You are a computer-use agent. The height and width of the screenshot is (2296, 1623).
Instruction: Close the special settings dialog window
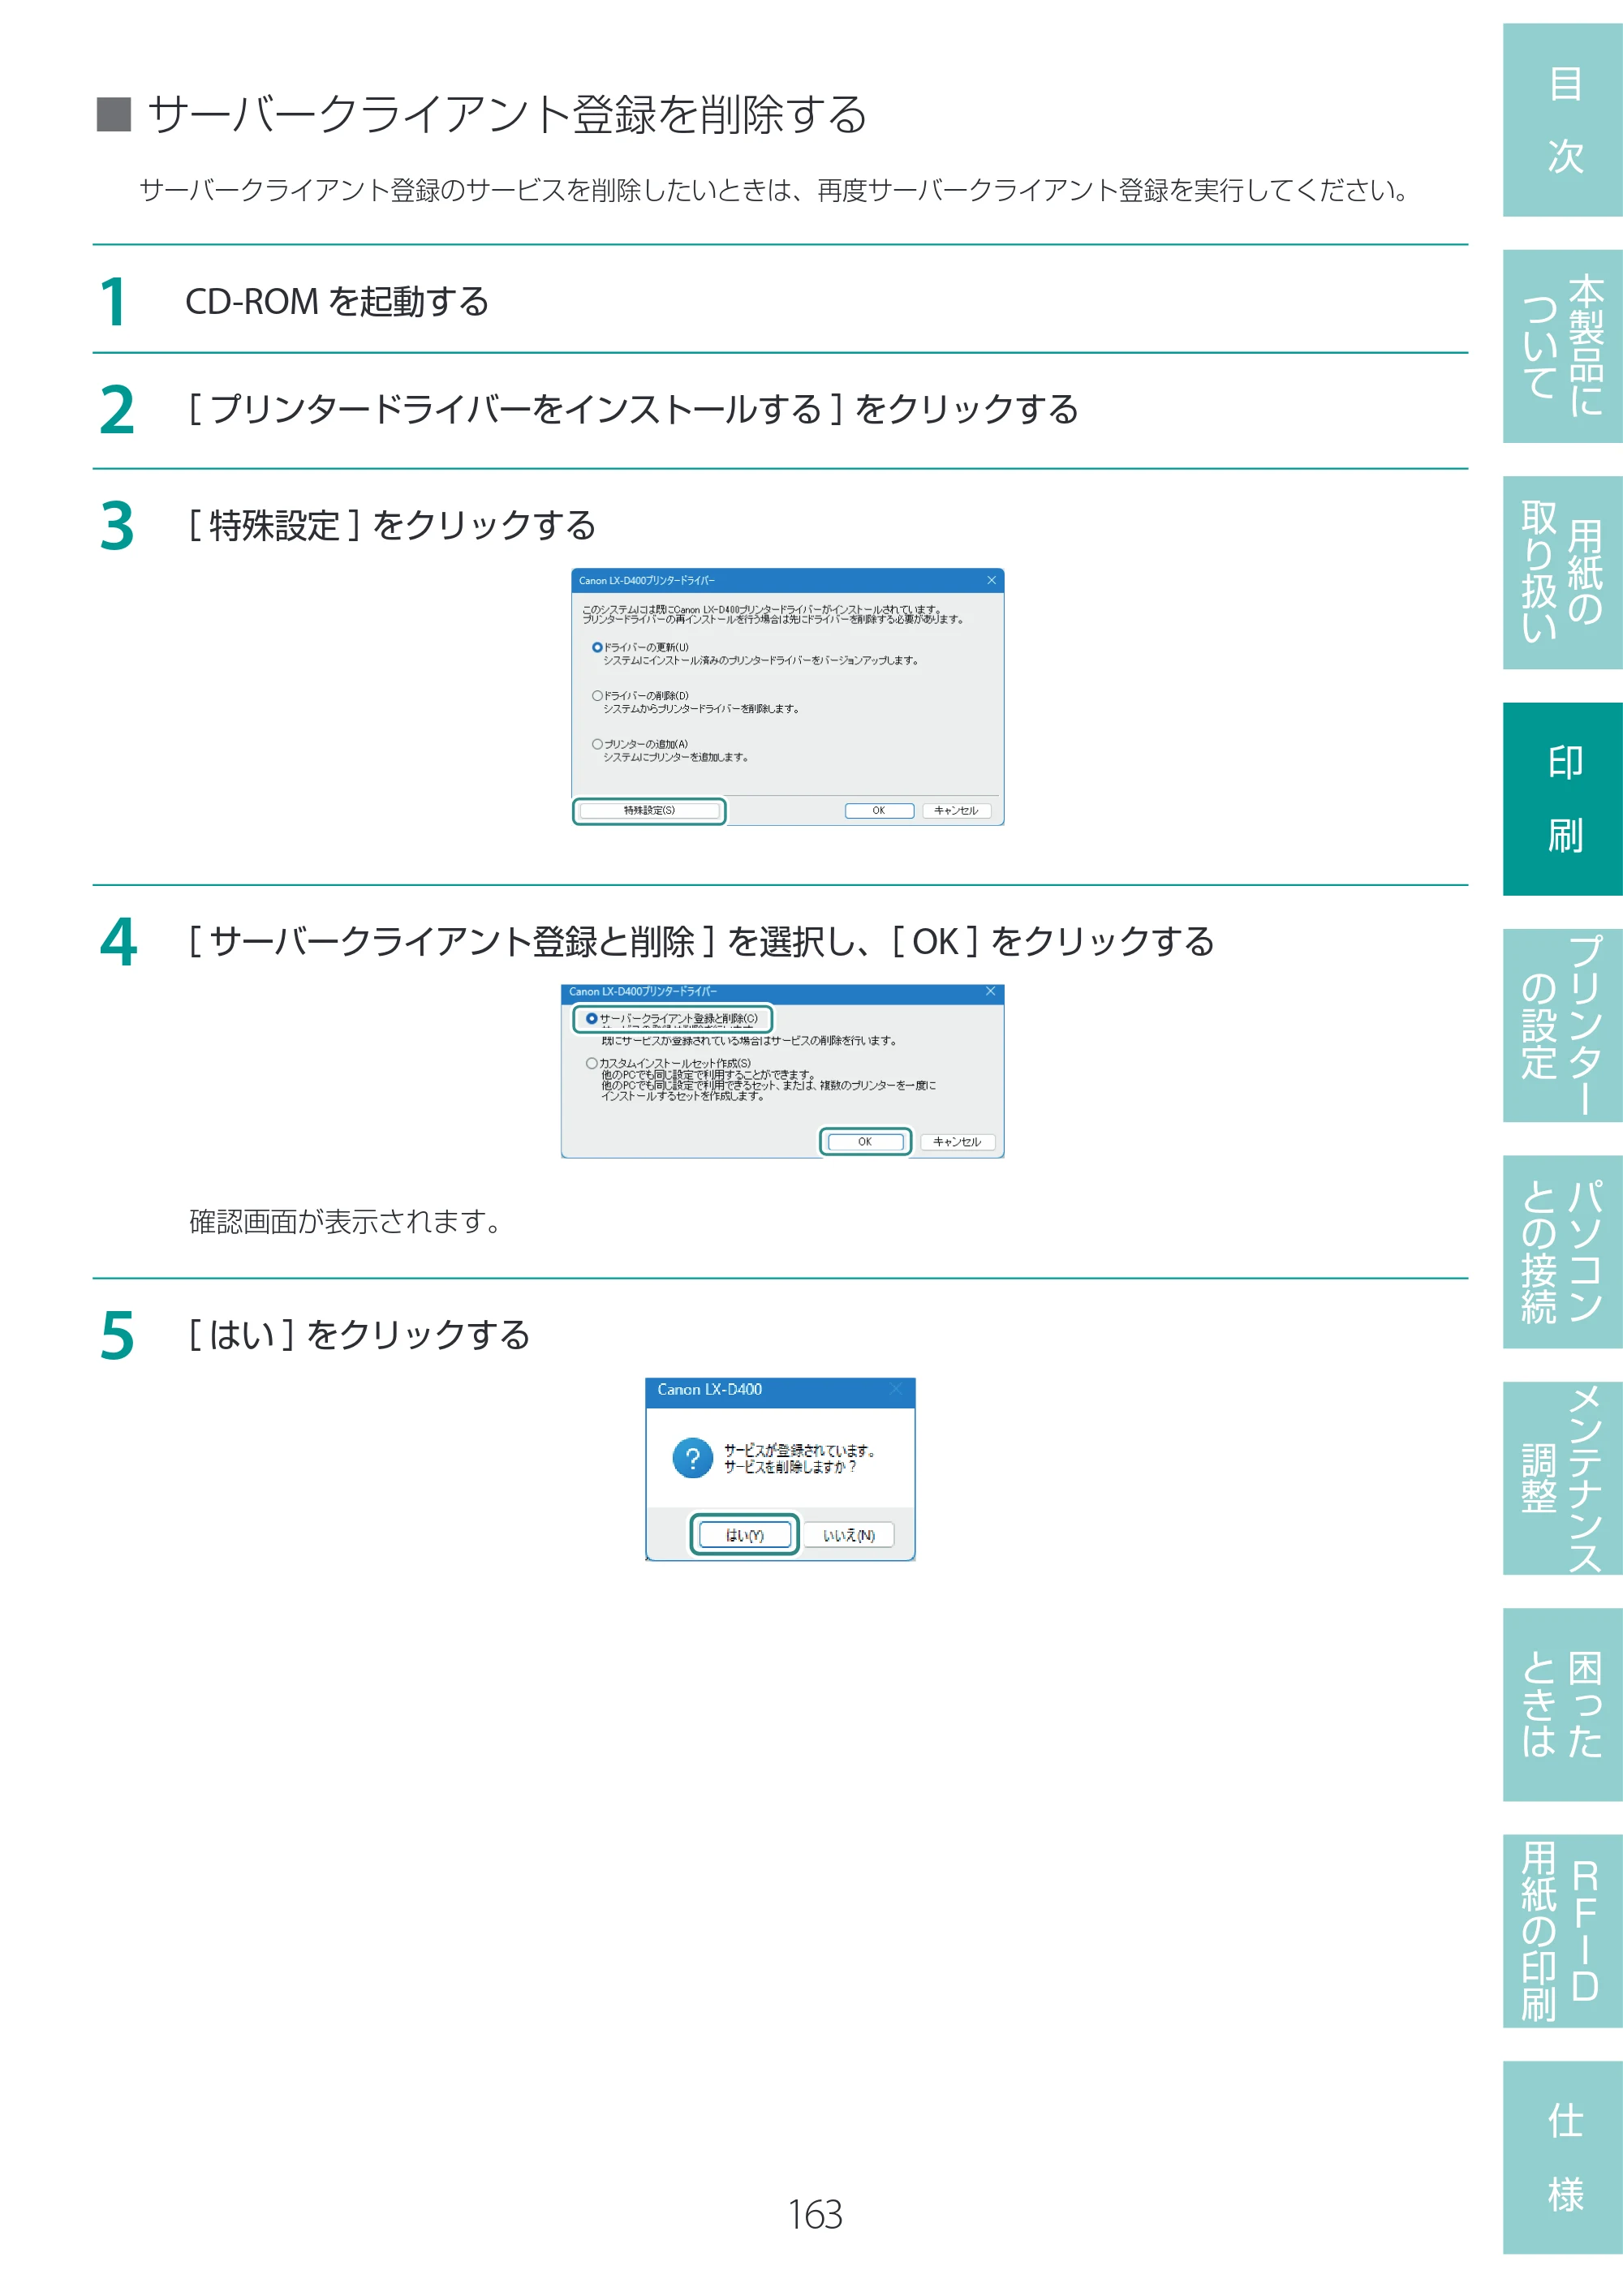990,991
